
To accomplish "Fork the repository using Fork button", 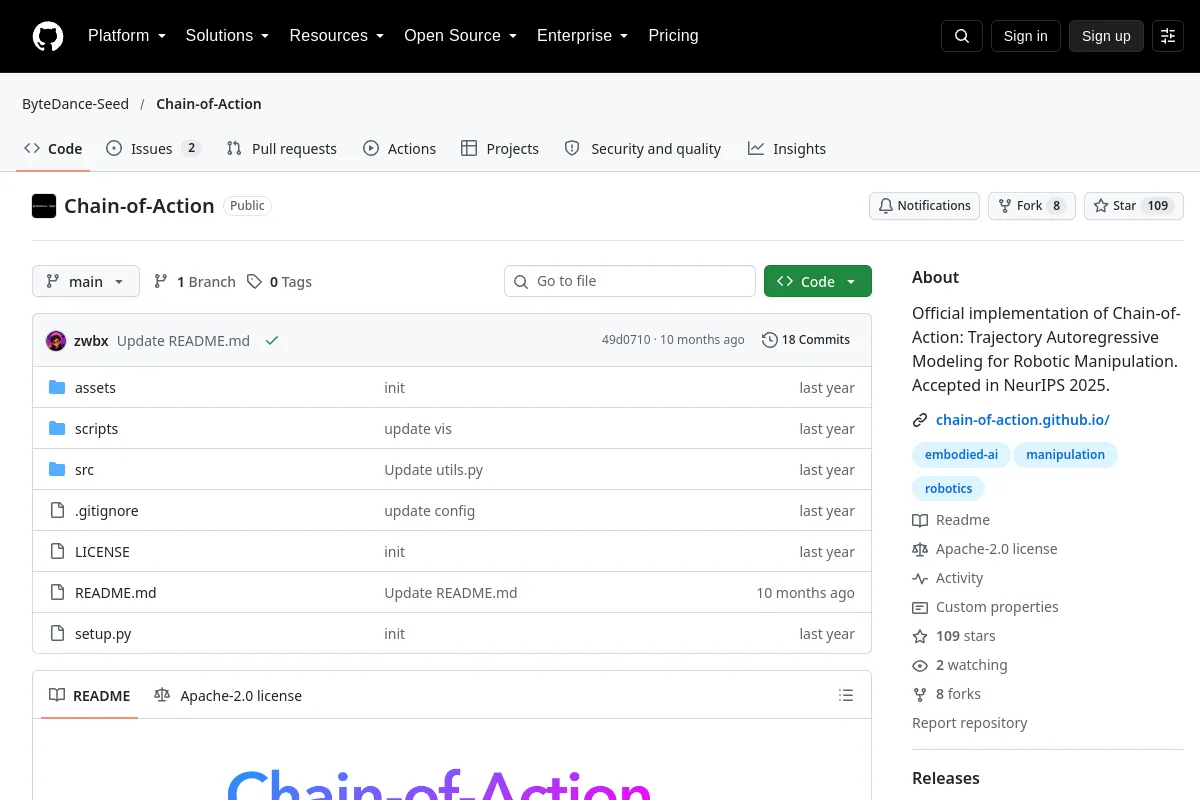I will (x=1032, y=206).
